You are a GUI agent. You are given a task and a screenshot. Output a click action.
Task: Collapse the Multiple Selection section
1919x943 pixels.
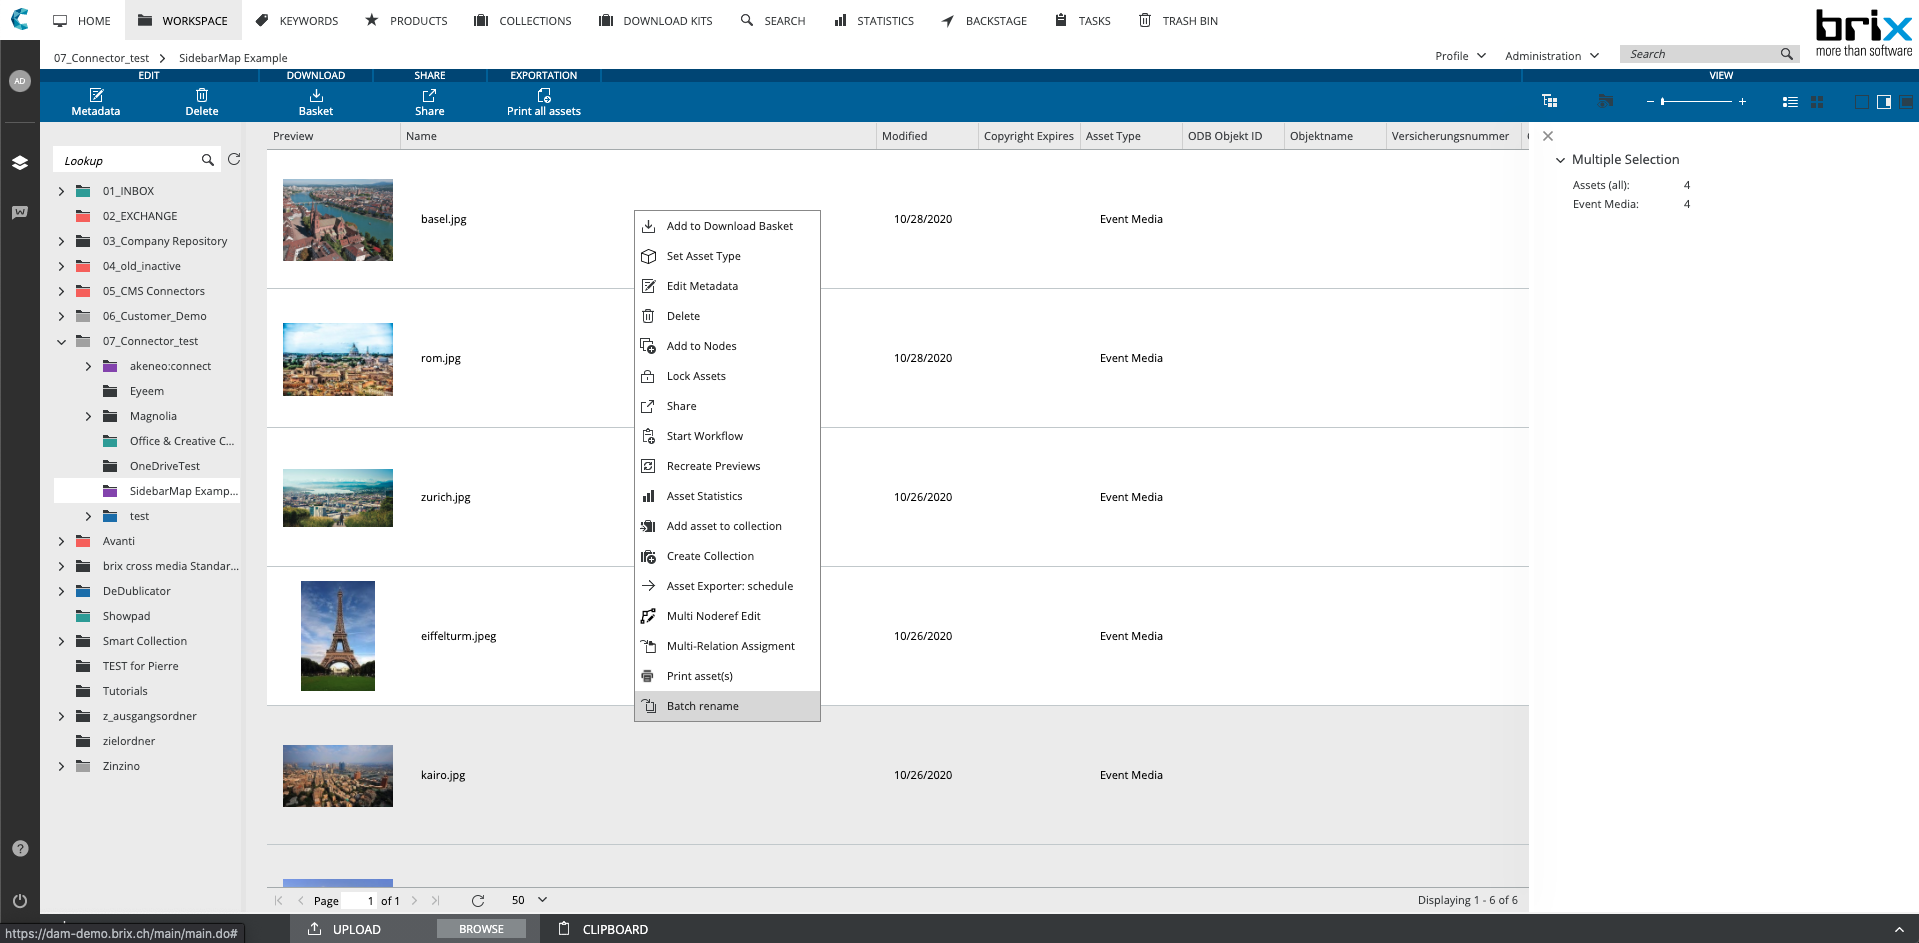pyautogui.click(x=1560, y=160)
